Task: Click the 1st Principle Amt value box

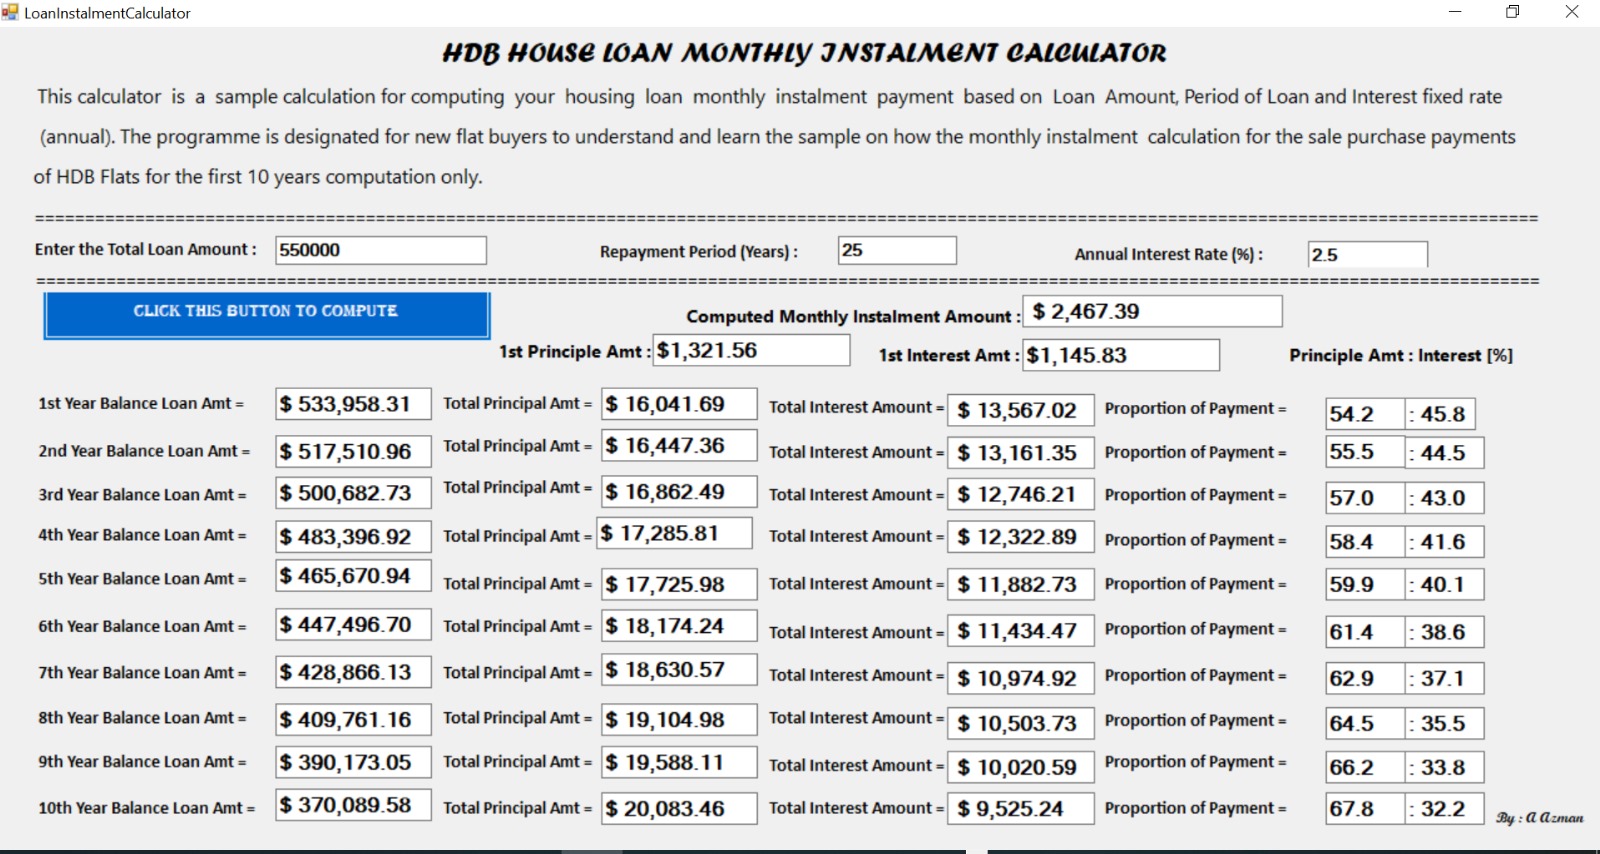Action: point(751,350)
